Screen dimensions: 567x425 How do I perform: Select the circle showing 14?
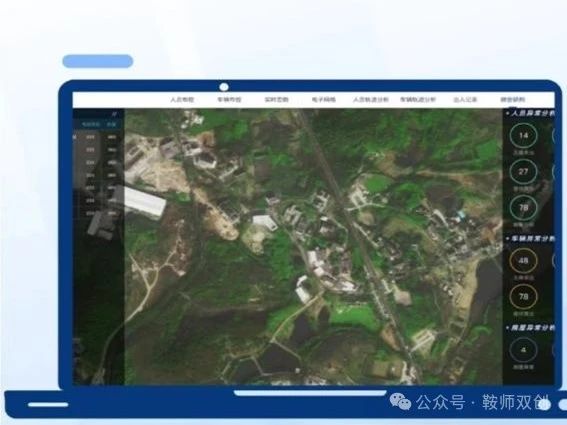point(523,136)
